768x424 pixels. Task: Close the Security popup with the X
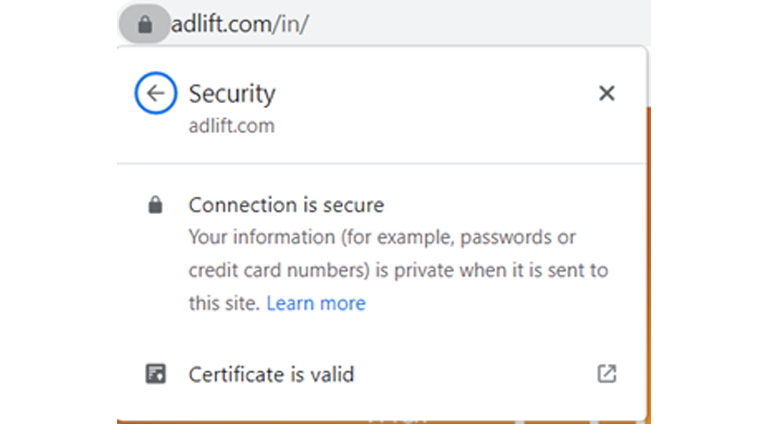pos(606,93)
